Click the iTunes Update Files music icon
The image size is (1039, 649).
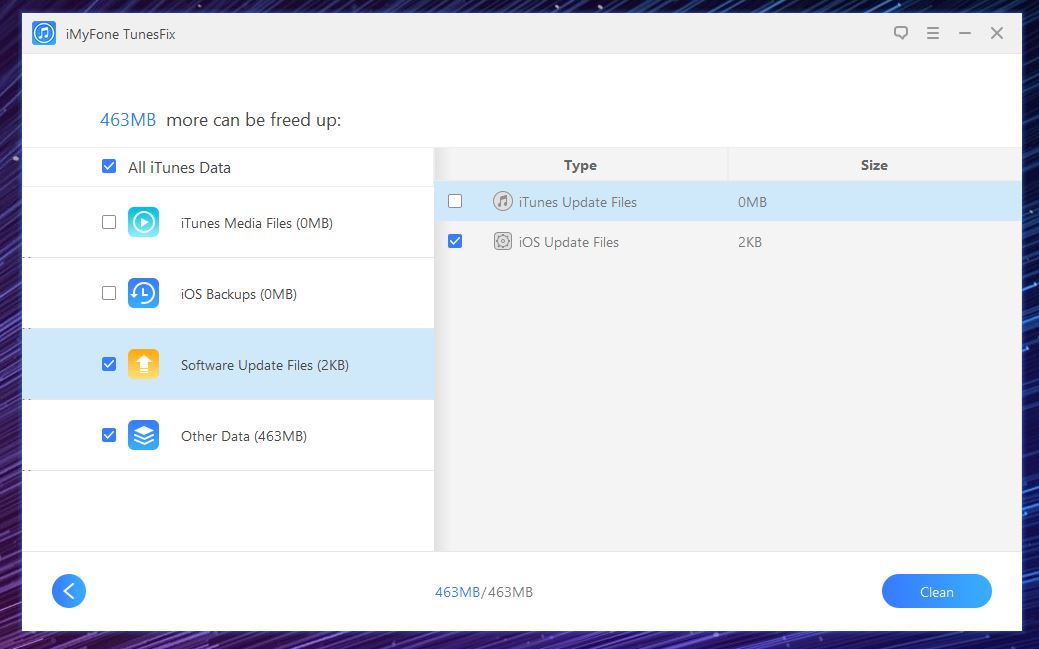tap(503, 201)
